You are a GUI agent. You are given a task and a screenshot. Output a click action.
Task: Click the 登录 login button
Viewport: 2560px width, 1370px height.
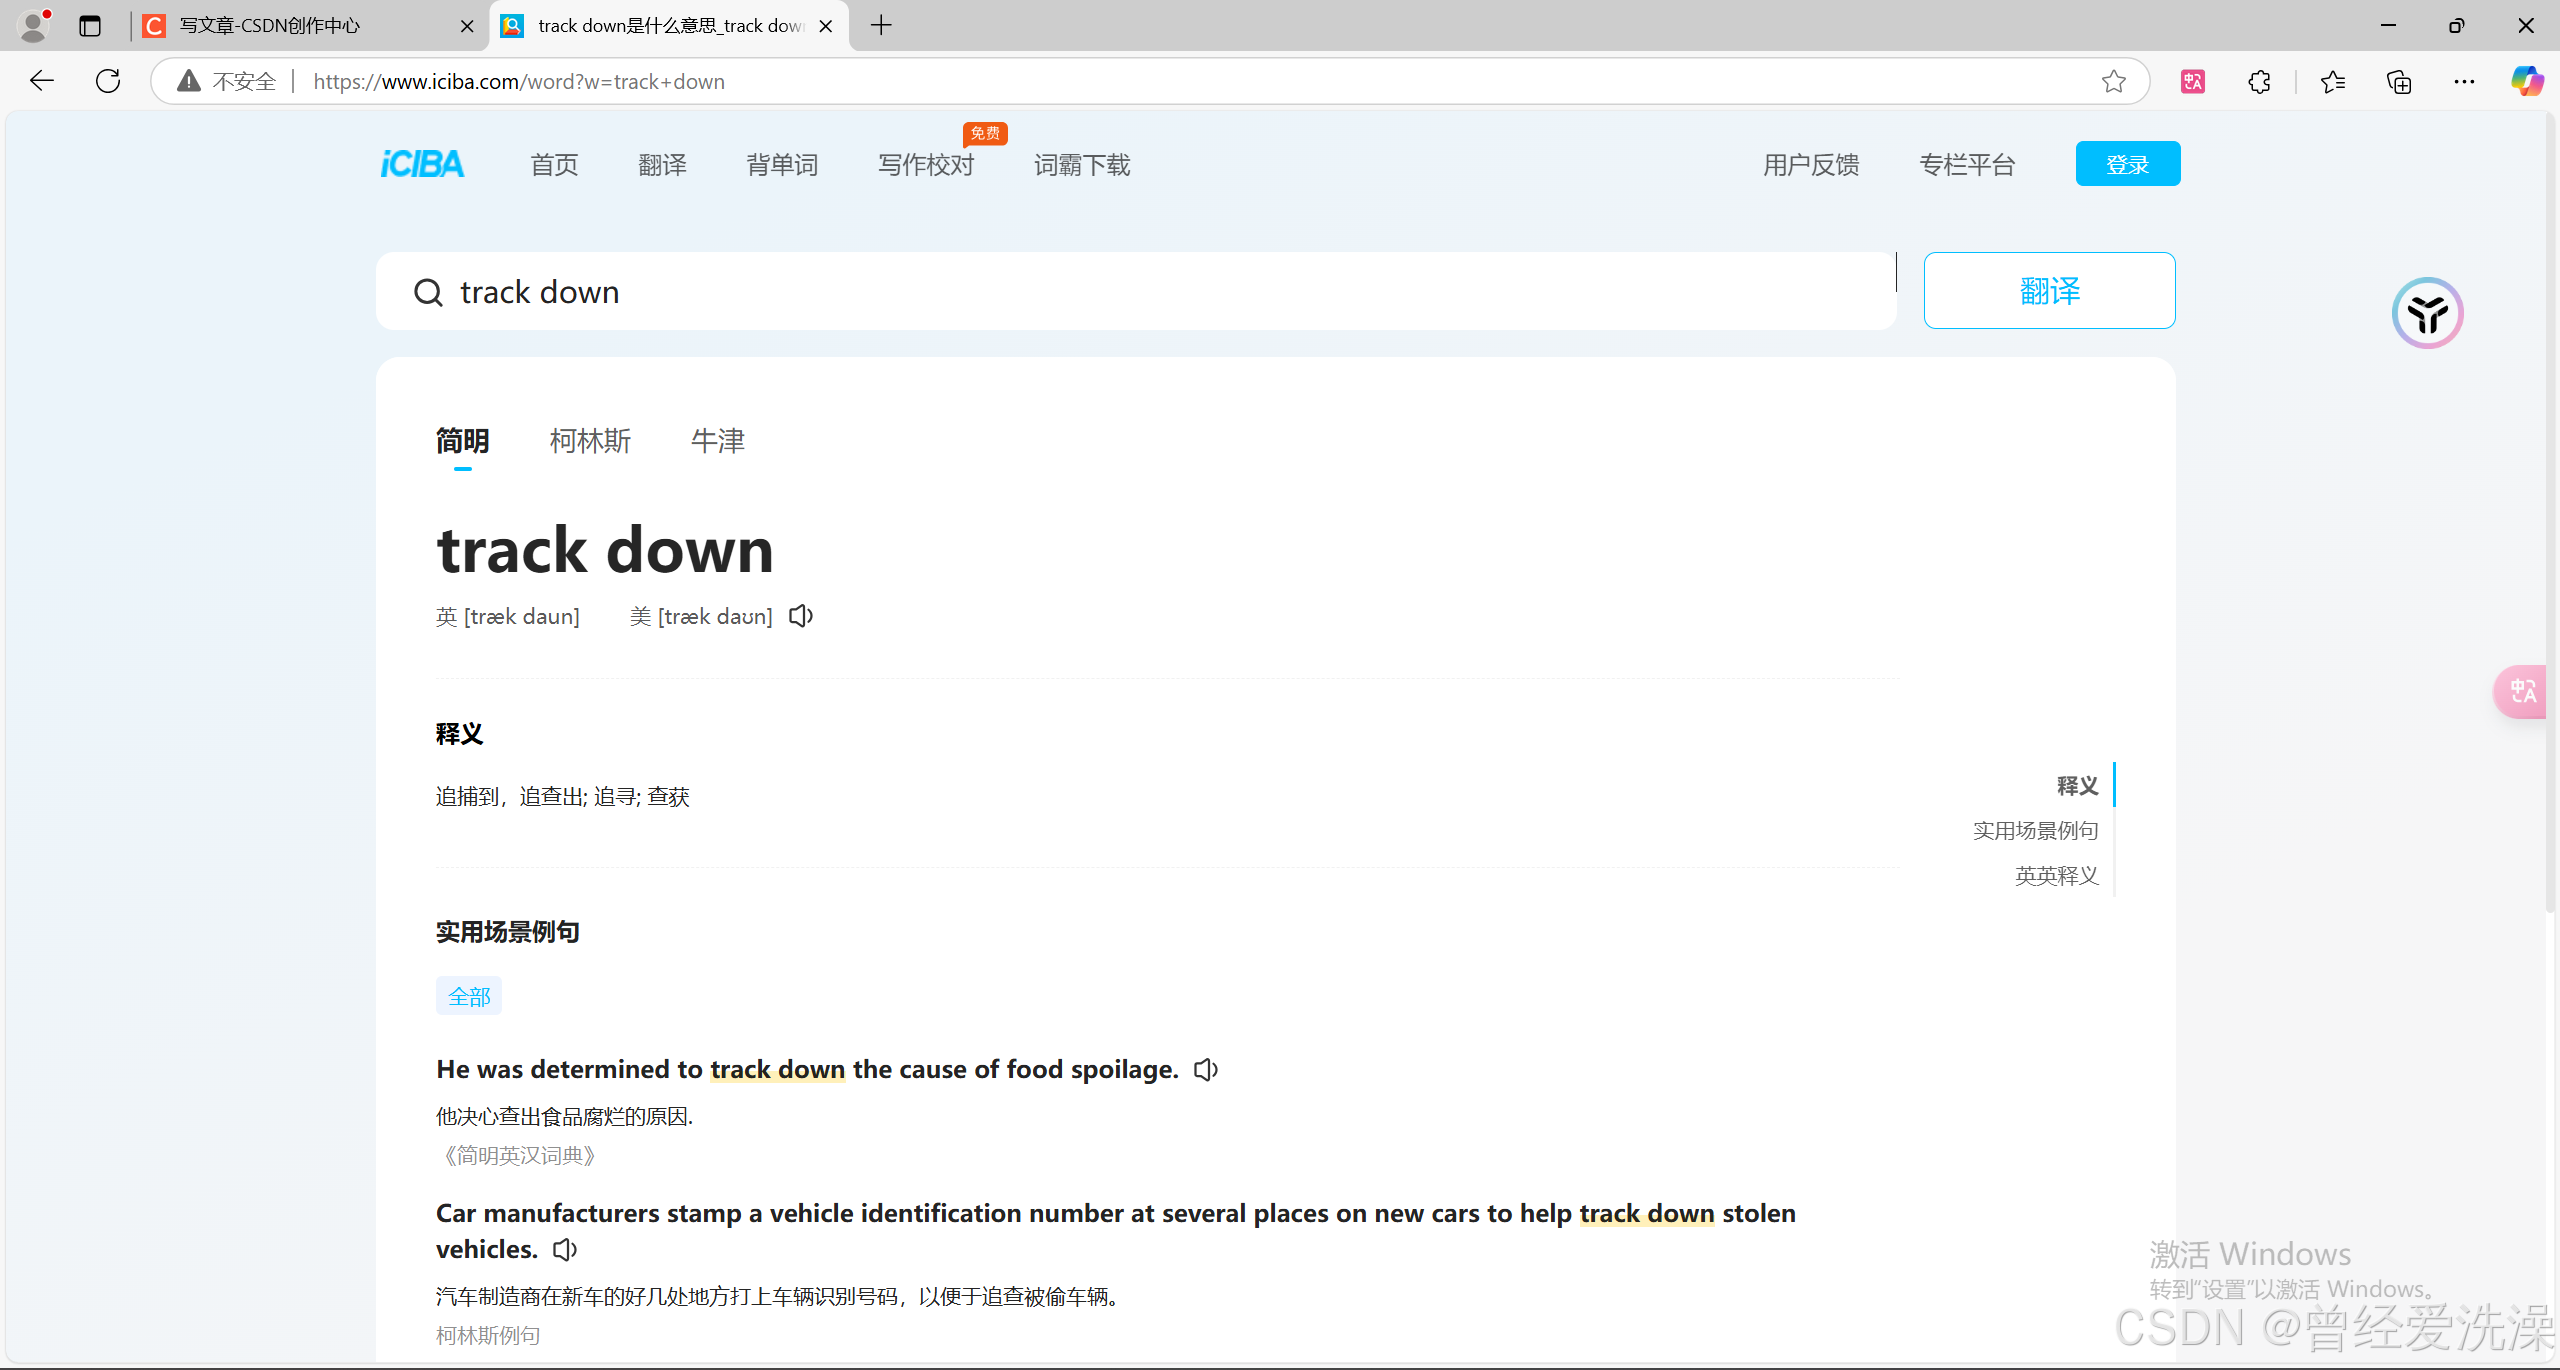pyautogui.click(x=2127, y=164)
